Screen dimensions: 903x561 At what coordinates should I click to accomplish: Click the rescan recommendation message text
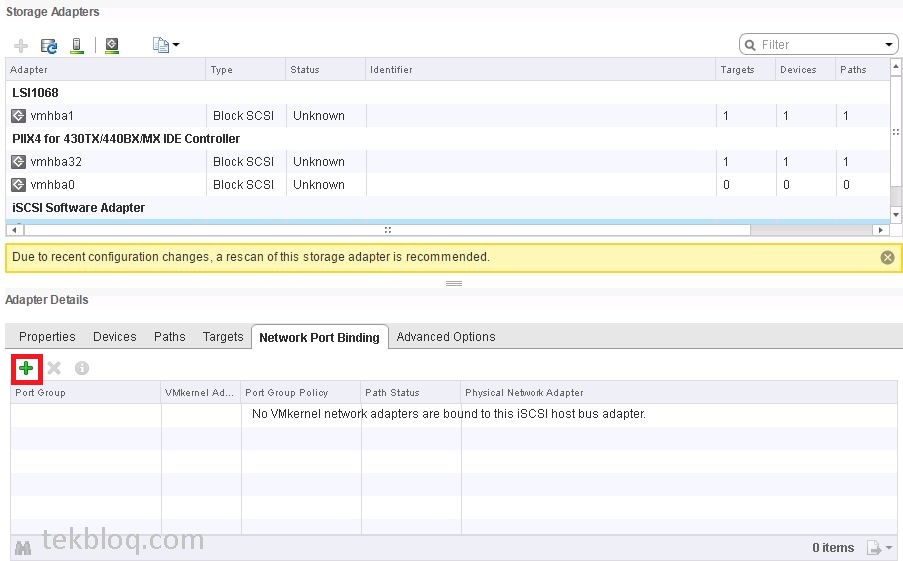pos(251,257)
